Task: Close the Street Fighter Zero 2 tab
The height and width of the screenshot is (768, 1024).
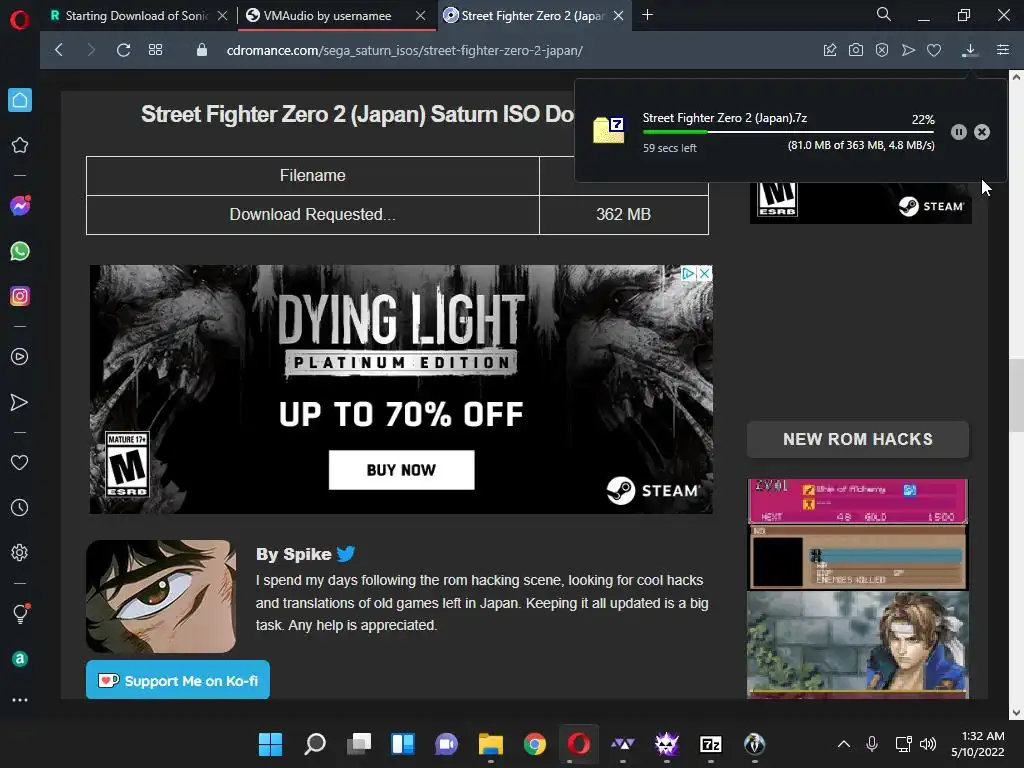Action: 618,16
